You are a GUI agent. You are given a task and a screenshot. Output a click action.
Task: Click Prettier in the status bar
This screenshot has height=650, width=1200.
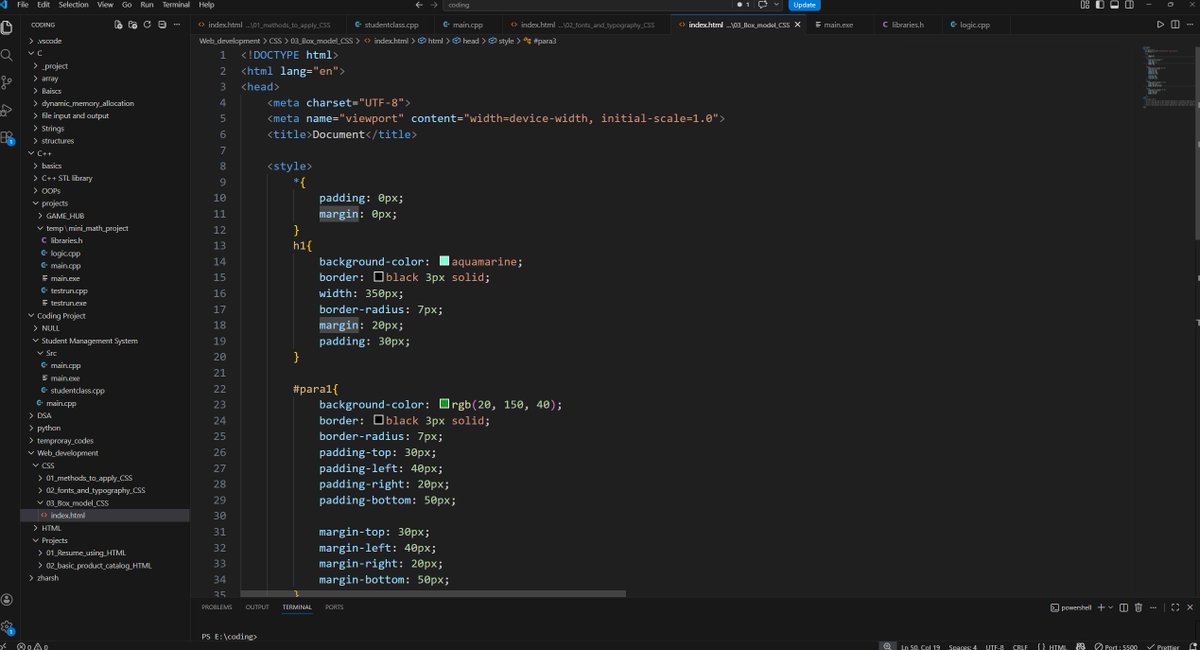(x=1162, y=646)
